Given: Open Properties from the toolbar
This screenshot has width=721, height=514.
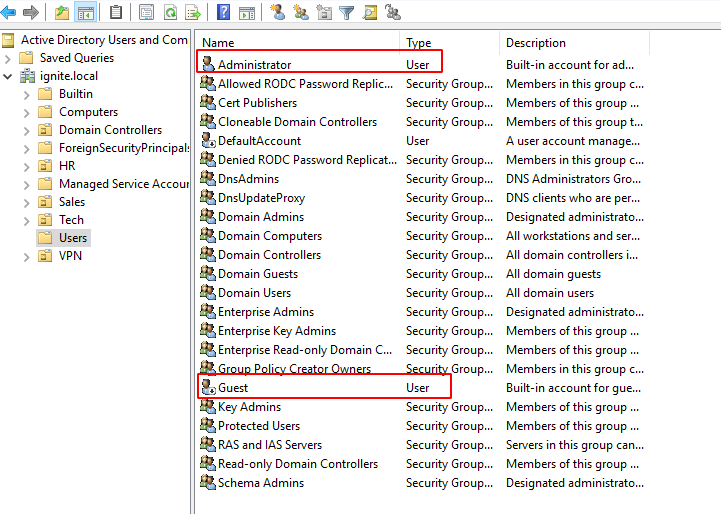Looking at the screenshot, I should pos(146,12).
